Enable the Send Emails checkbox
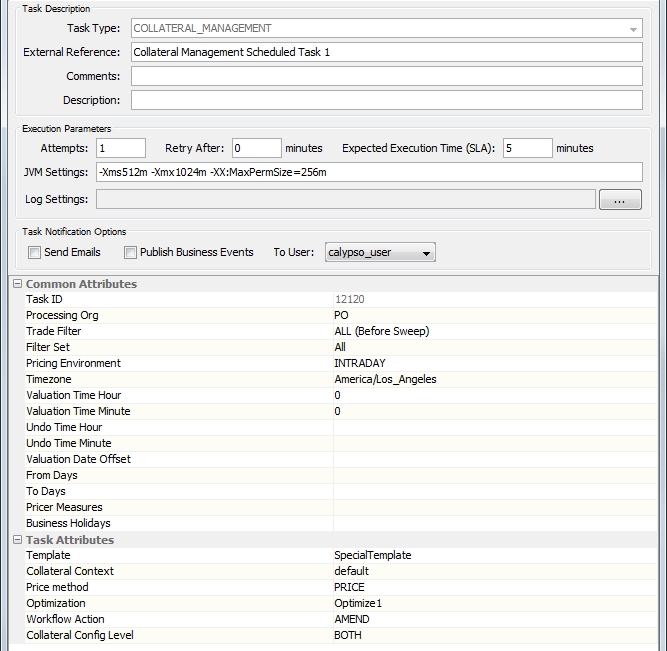Screen dimensions: 667x651 click(34, 252)
